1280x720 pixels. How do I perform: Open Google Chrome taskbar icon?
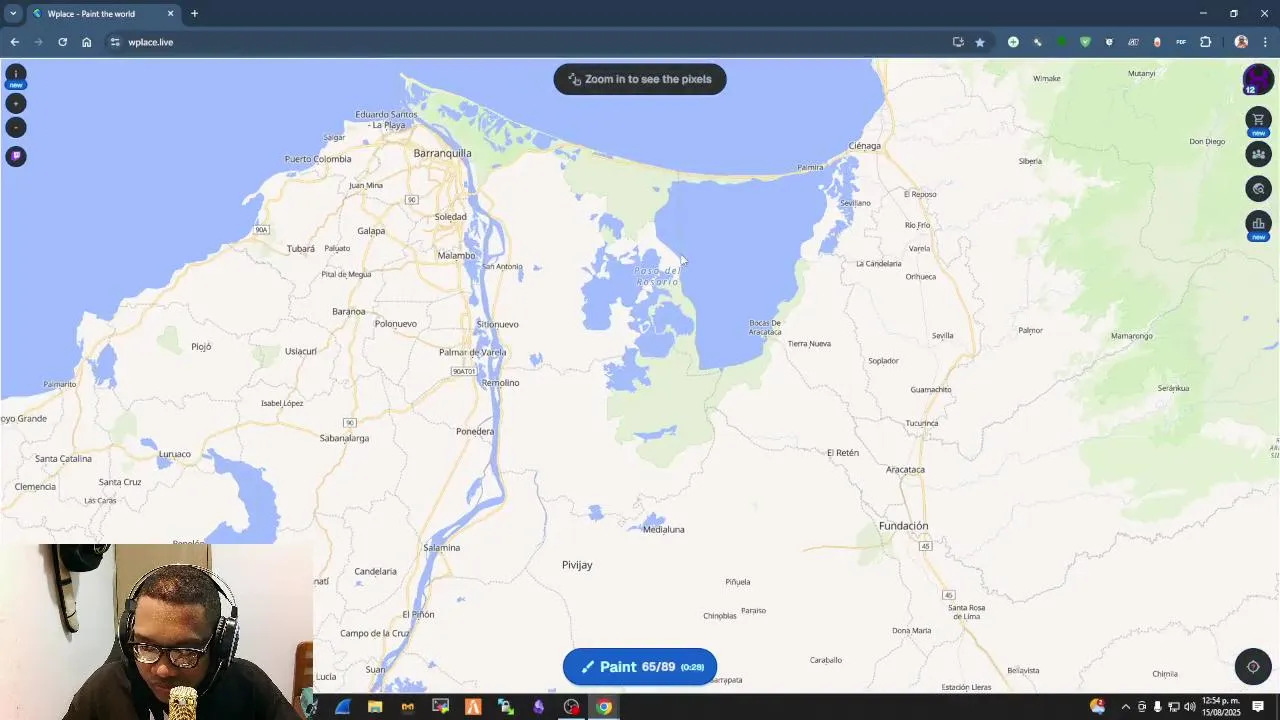[604, 707]
